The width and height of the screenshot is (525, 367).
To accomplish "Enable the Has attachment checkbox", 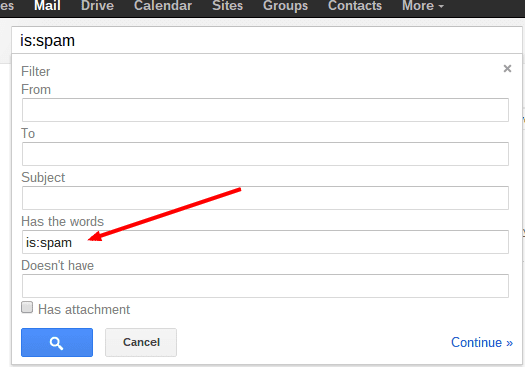I will click(x=27, y=307).
